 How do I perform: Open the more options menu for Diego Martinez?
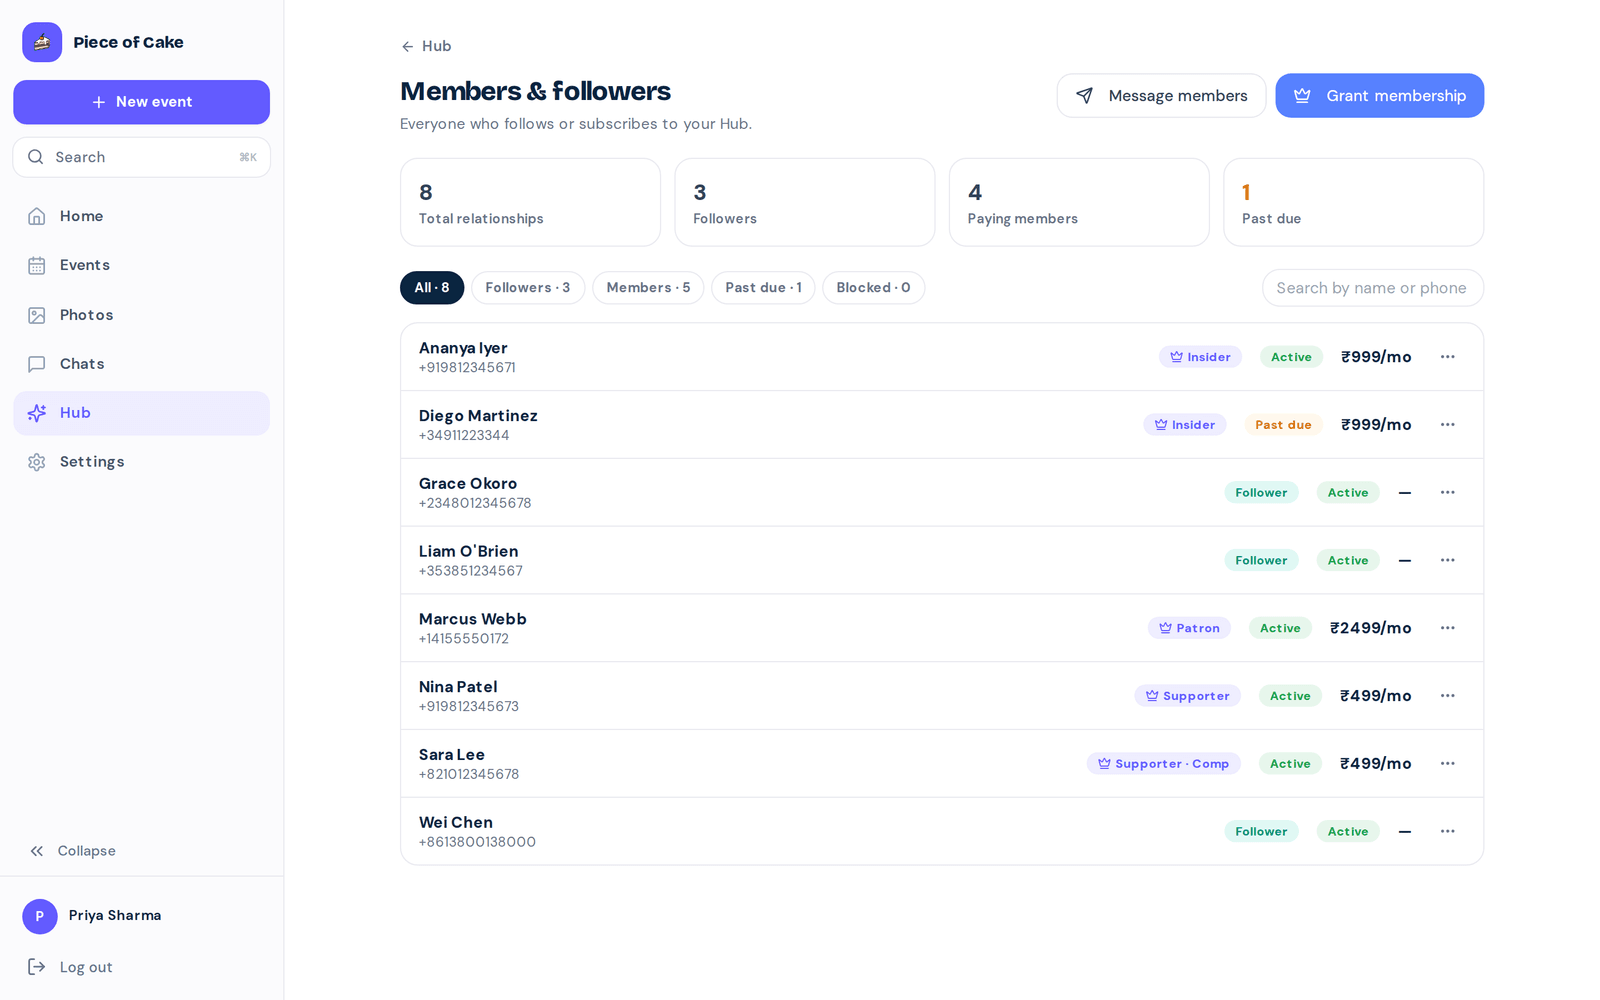(x=1448, y=425)
